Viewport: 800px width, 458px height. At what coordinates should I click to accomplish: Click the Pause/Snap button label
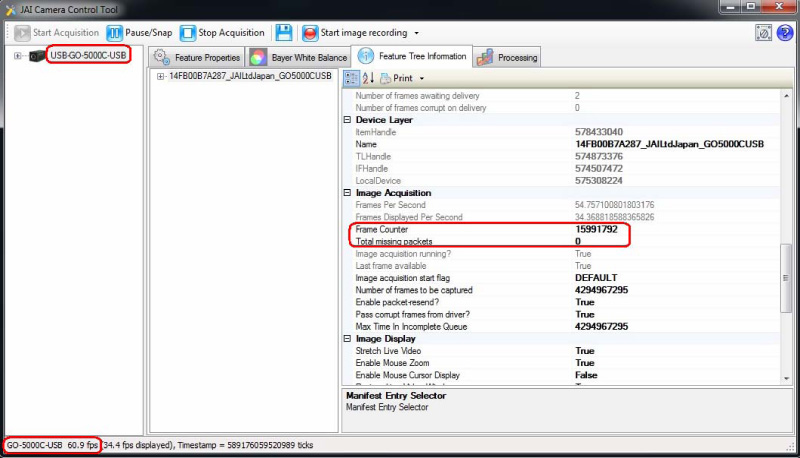coord(148,33)
